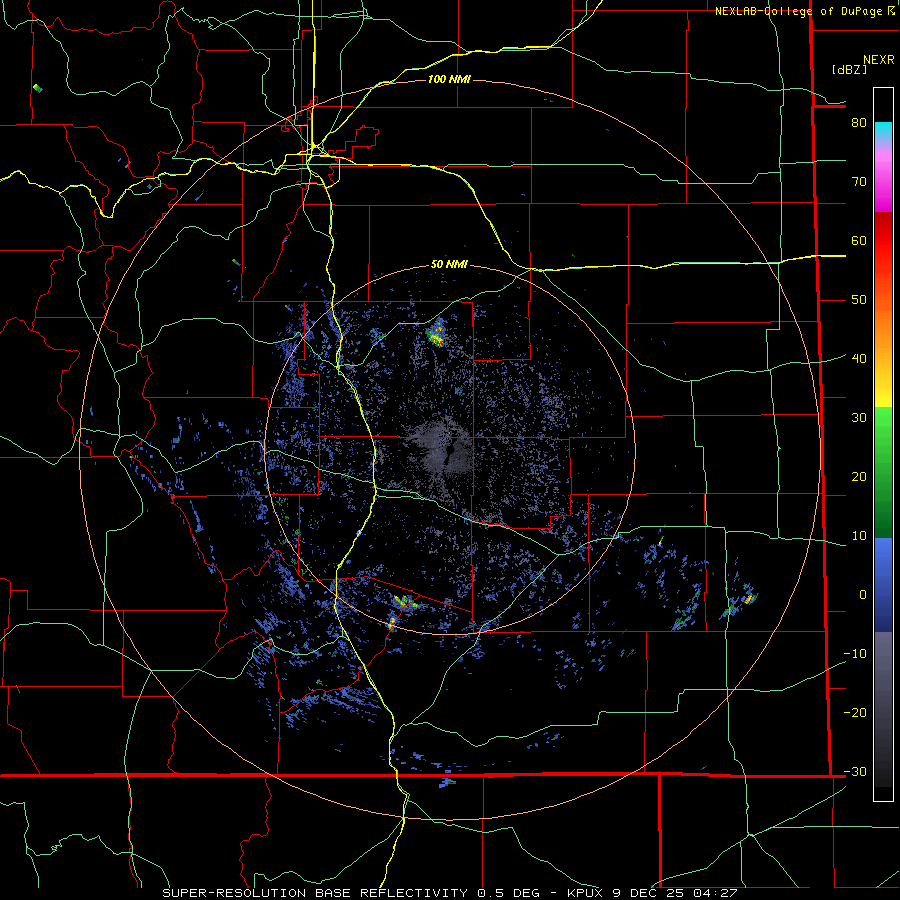Click the strong echo cell north of radar

pyautogui.click(x=436, y=333)
